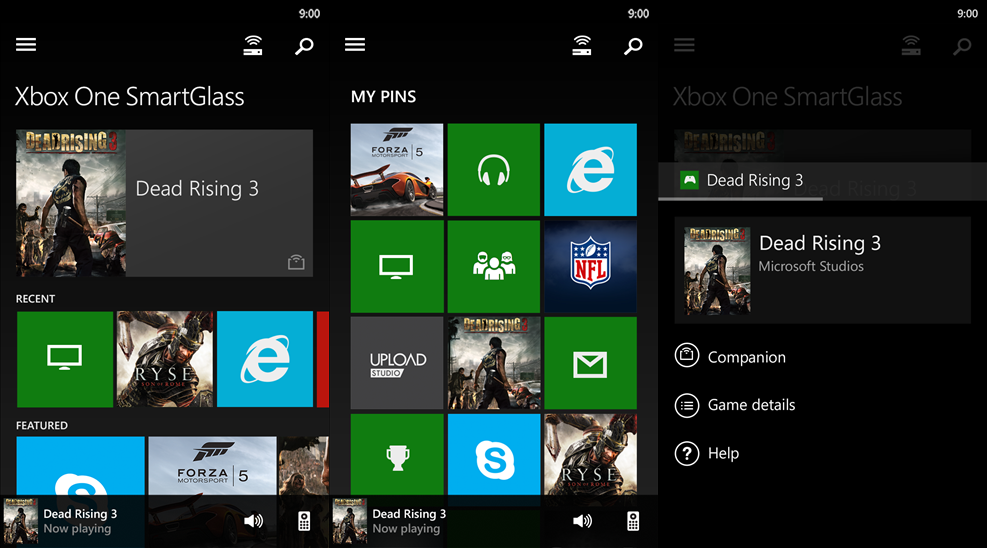The width and height of the screenshot is (987, 548).
Task: Open Dead Rising 3 now playing on home screen
Action: point(62,521)
